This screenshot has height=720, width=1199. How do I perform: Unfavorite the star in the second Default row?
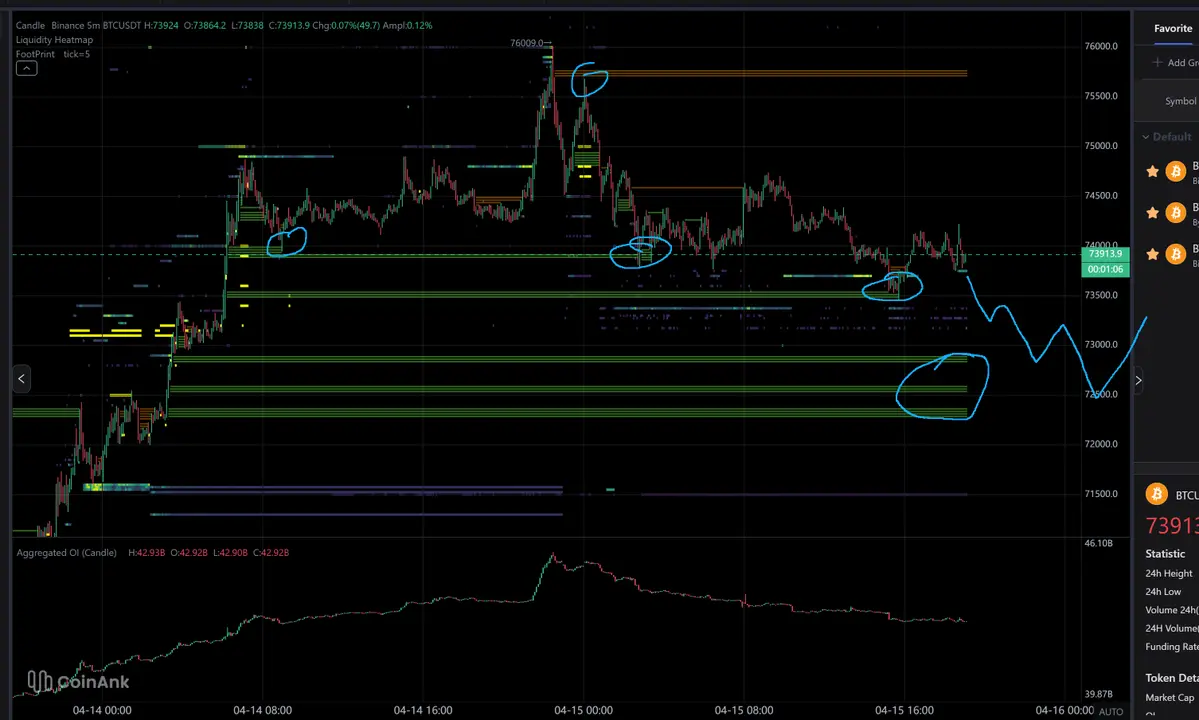pos(1152,212)
